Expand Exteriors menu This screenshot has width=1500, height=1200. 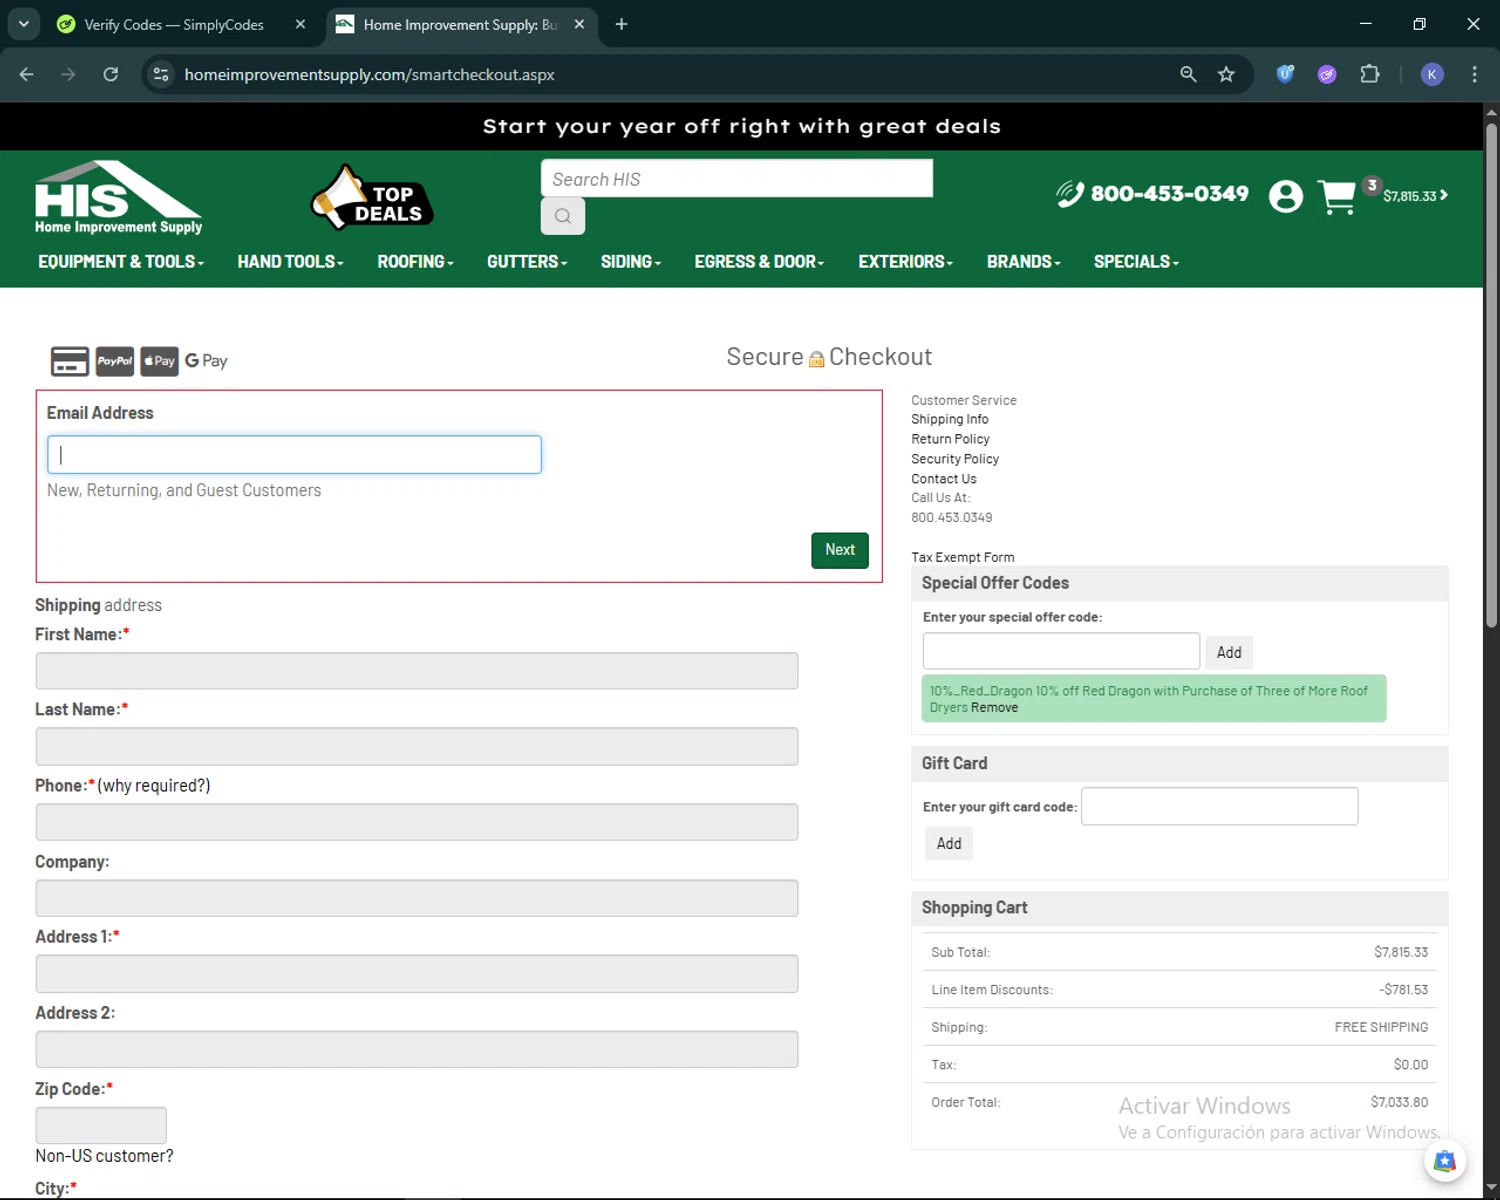pyautogui.click(x=905, y=262)
